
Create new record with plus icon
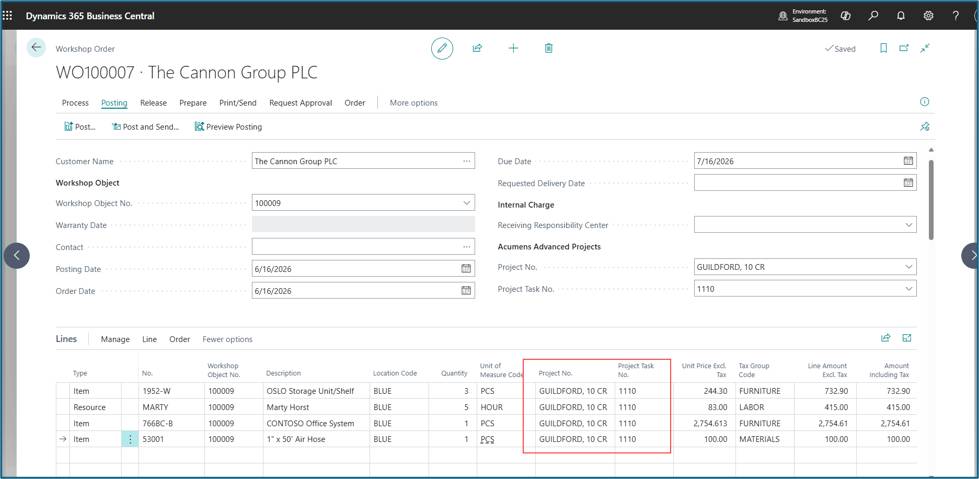(513, 48)
